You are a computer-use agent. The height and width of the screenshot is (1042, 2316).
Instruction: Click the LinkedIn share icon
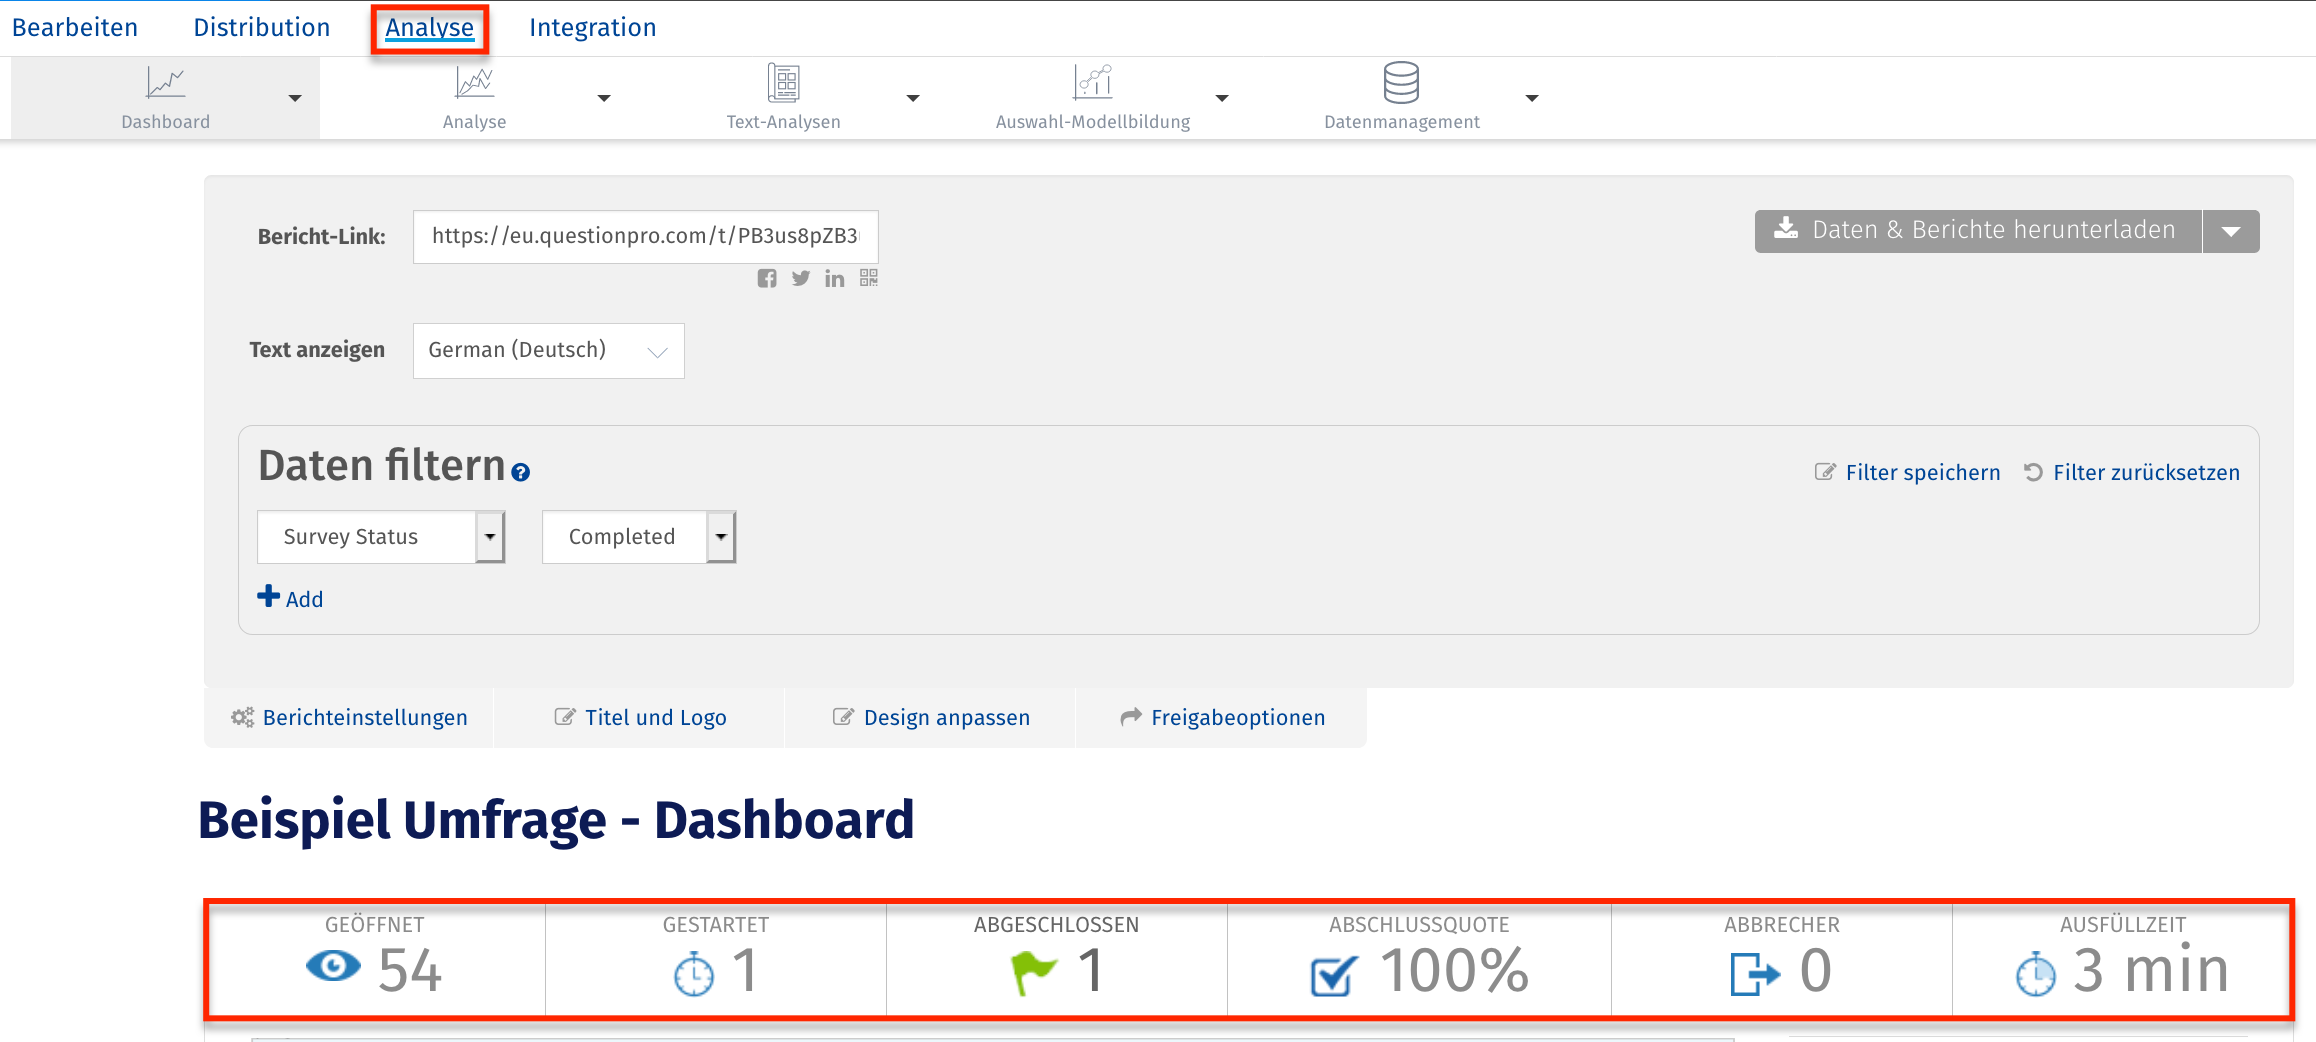835,279
